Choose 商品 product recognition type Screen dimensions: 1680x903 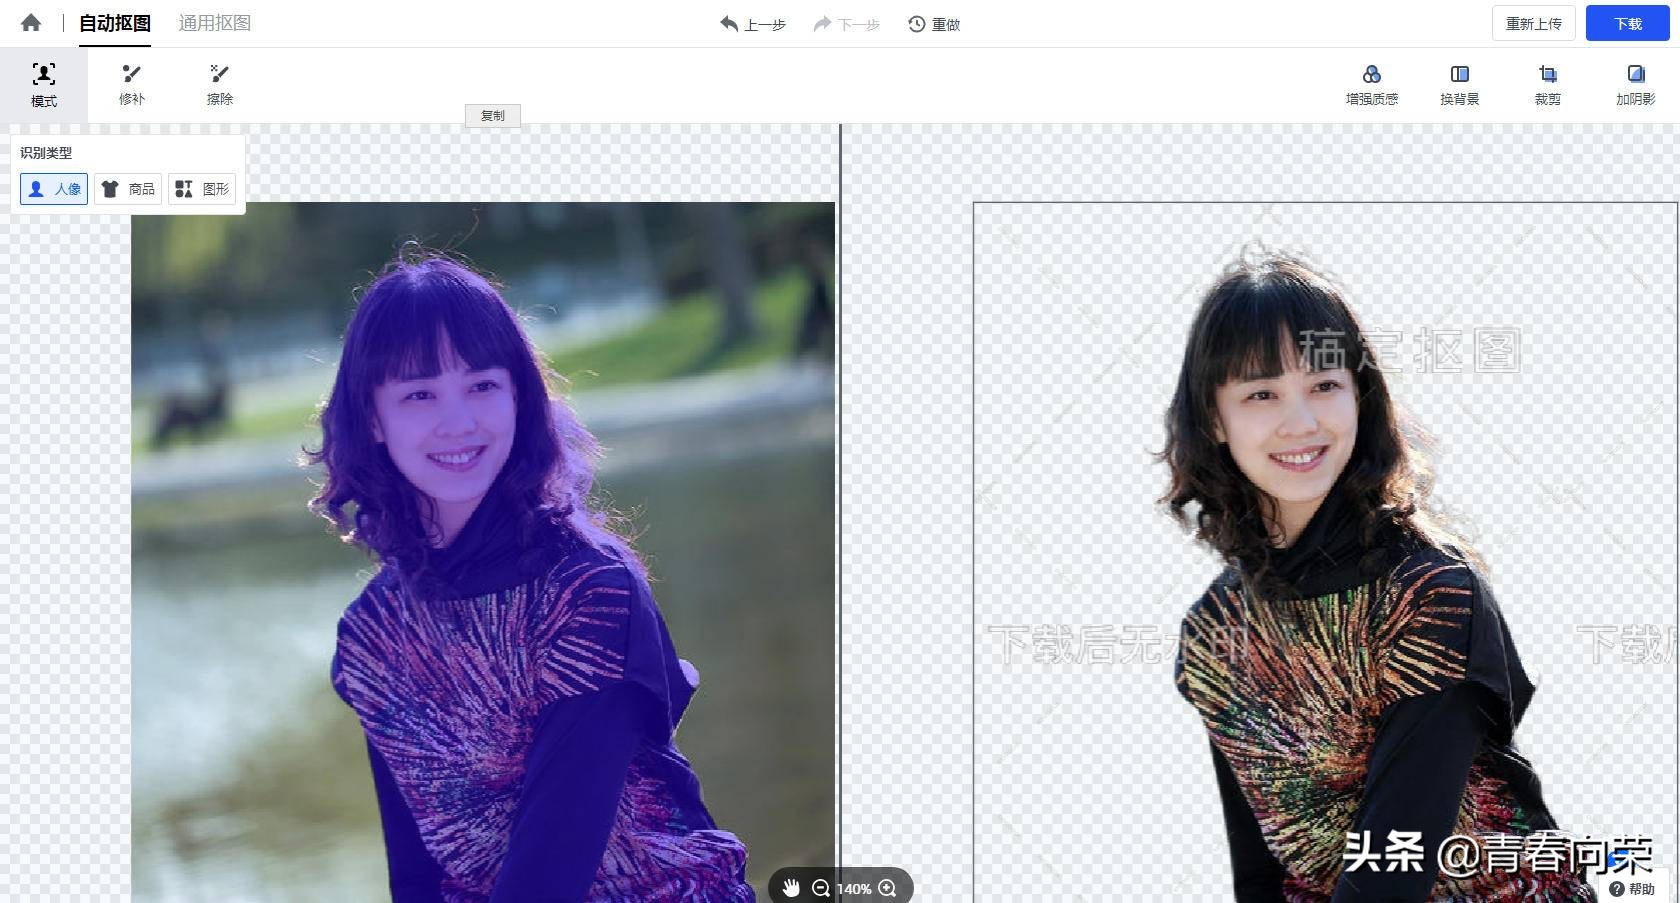tap(128, 189)
